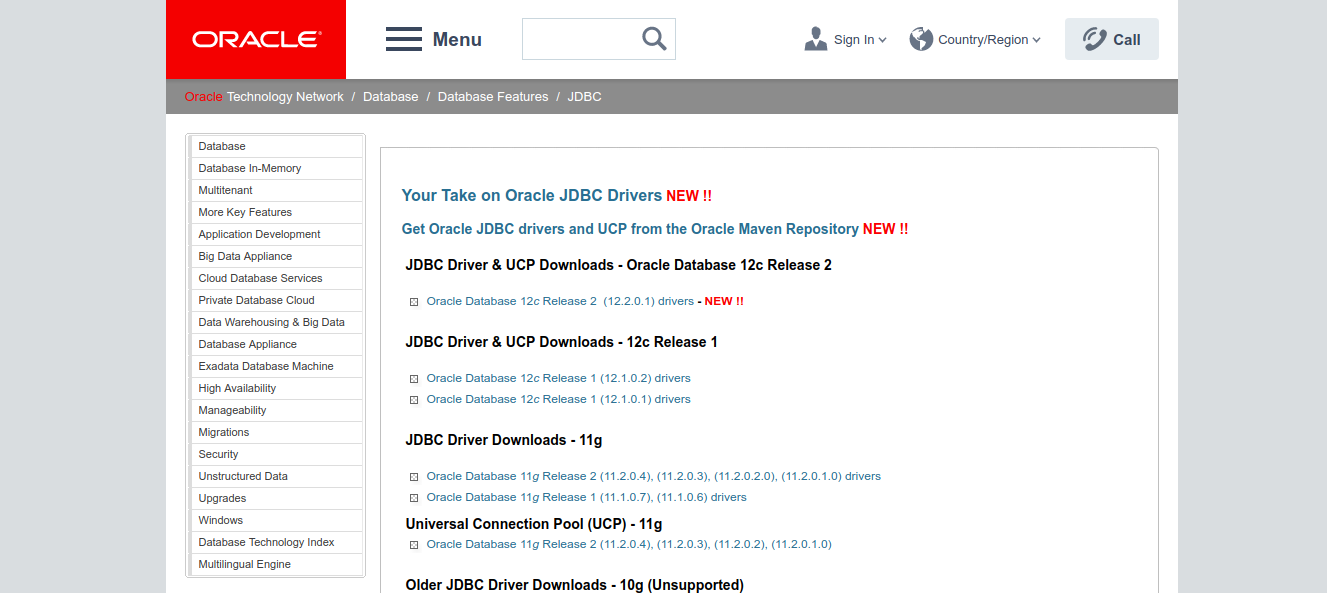The image size is (1327, 593).
Task: Click the search magnifier icon
Action: (x=654, y=39)
